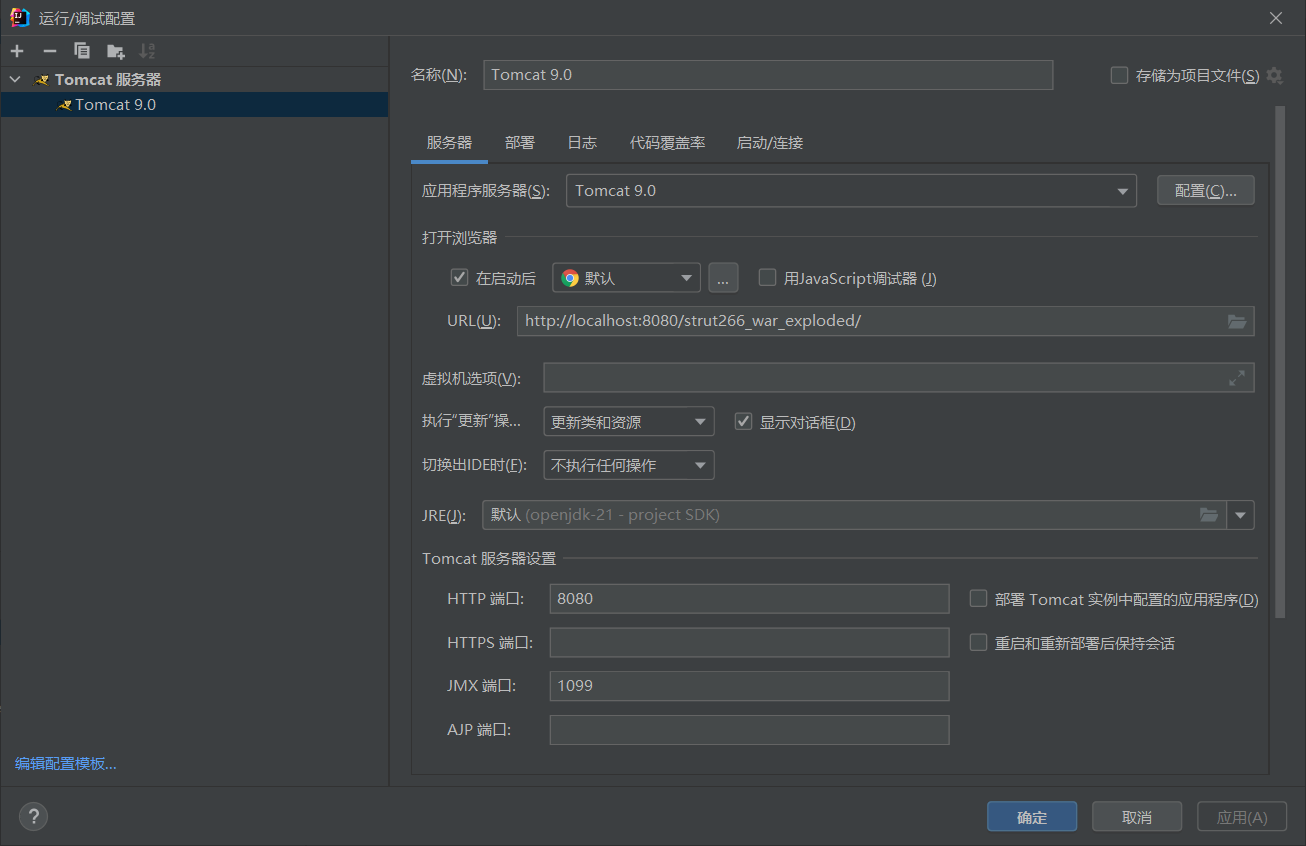Click 配置(C)... button

[x=1206, y=190]
